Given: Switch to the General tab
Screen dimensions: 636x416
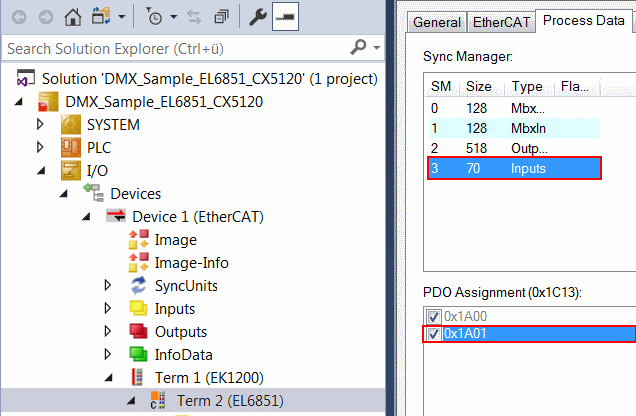Looking at the screenshot, I should [x=437, y=22].
